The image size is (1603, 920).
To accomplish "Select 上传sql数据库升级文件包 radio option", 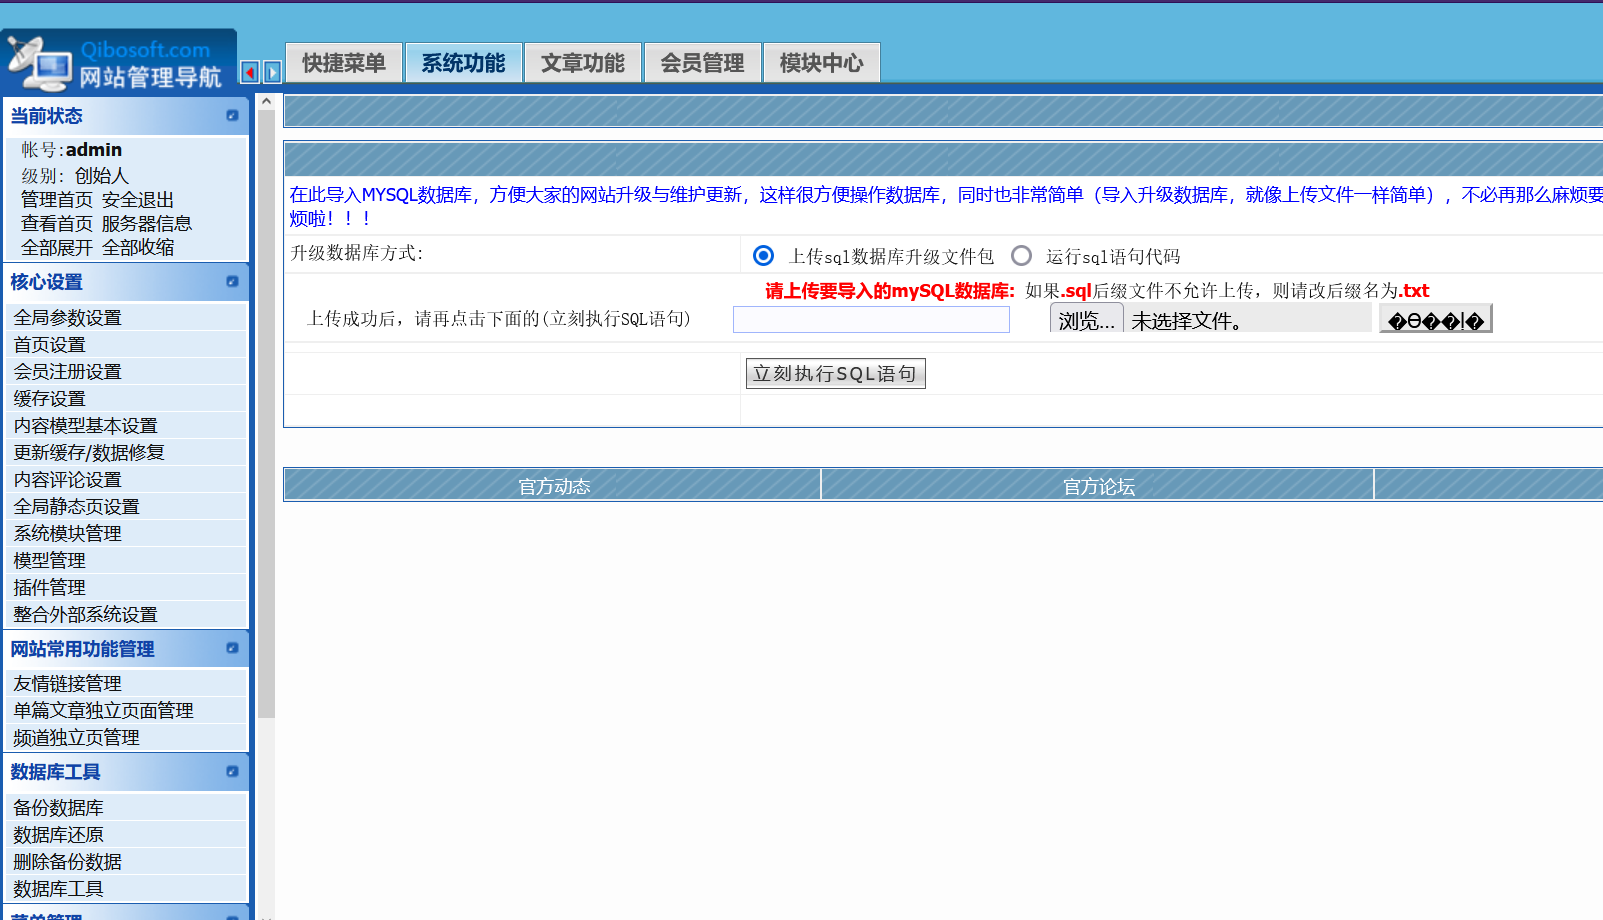I will pyautogui.click(x=763, y=256).
